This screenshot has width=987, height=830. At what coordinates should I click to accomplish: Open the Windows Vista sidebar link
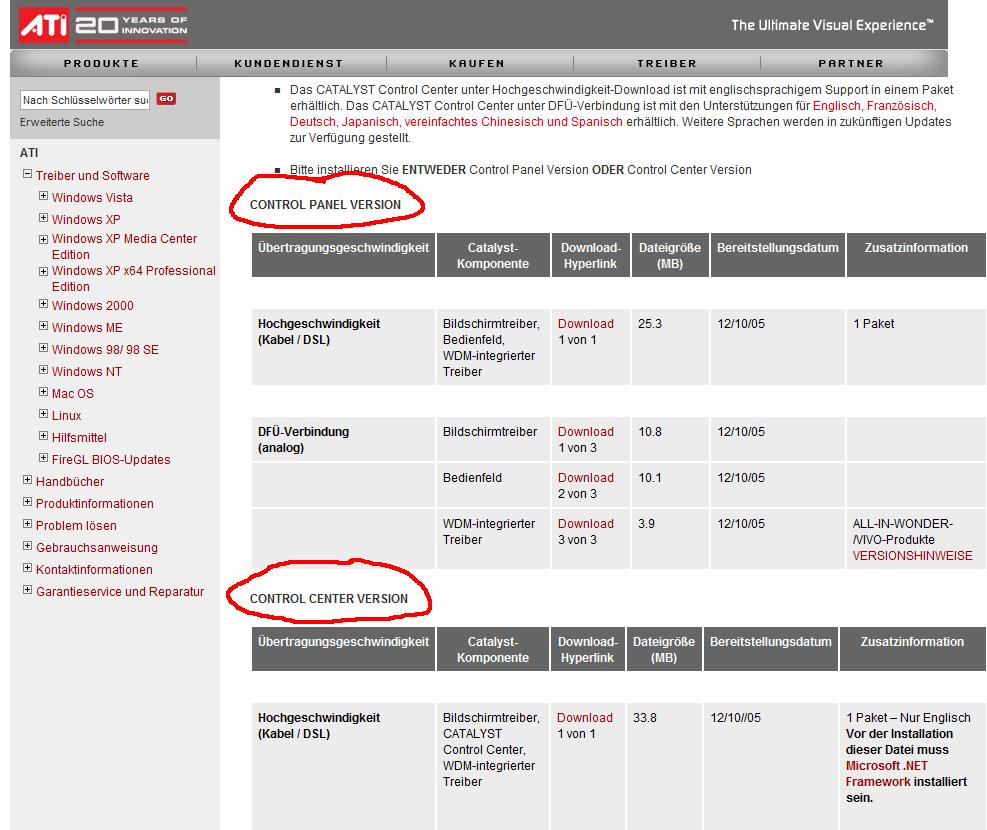point(92,198)
